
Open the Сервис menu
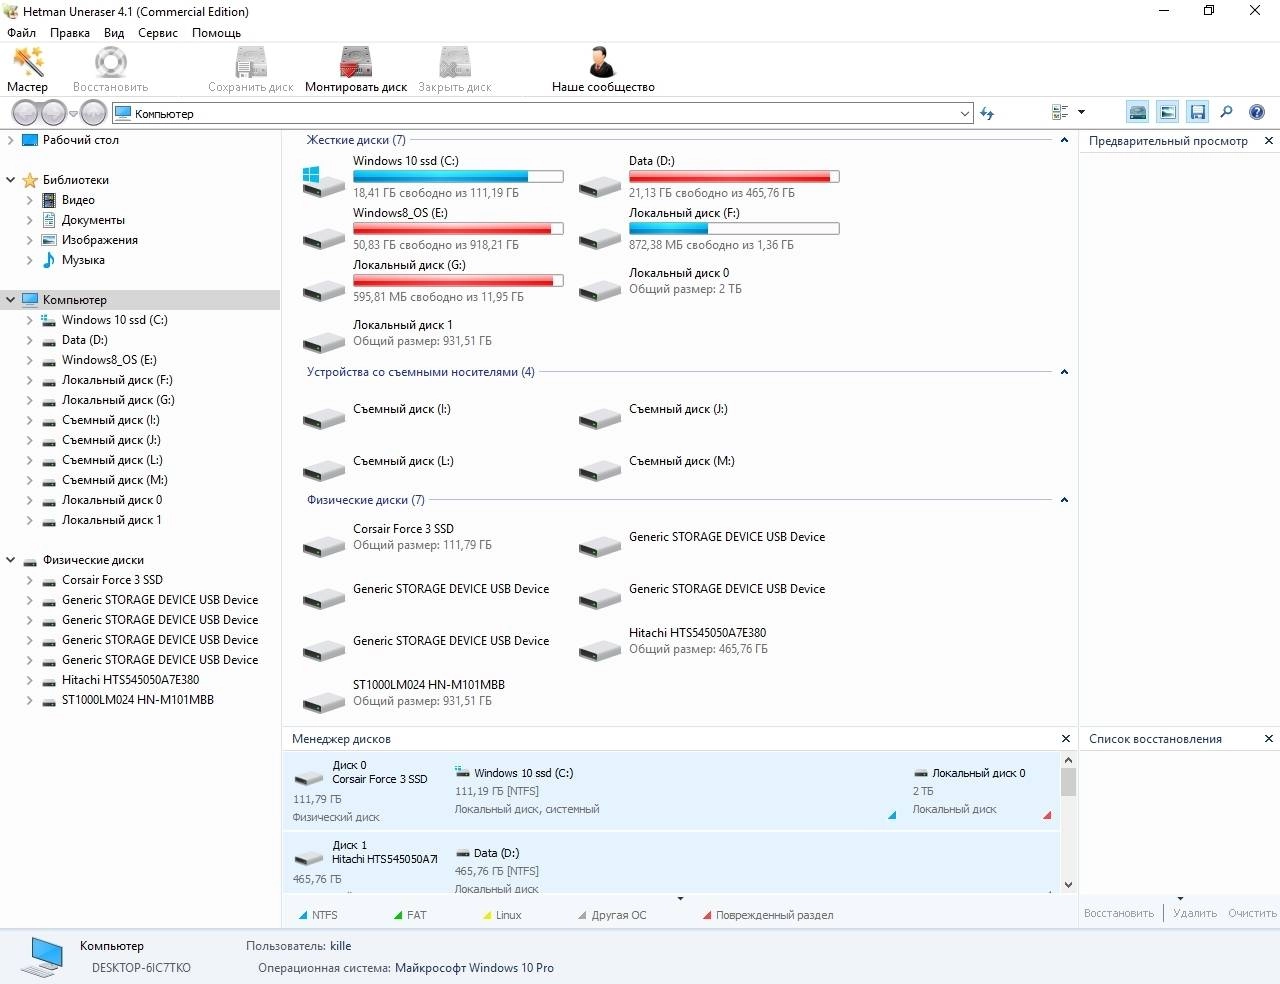158,33
